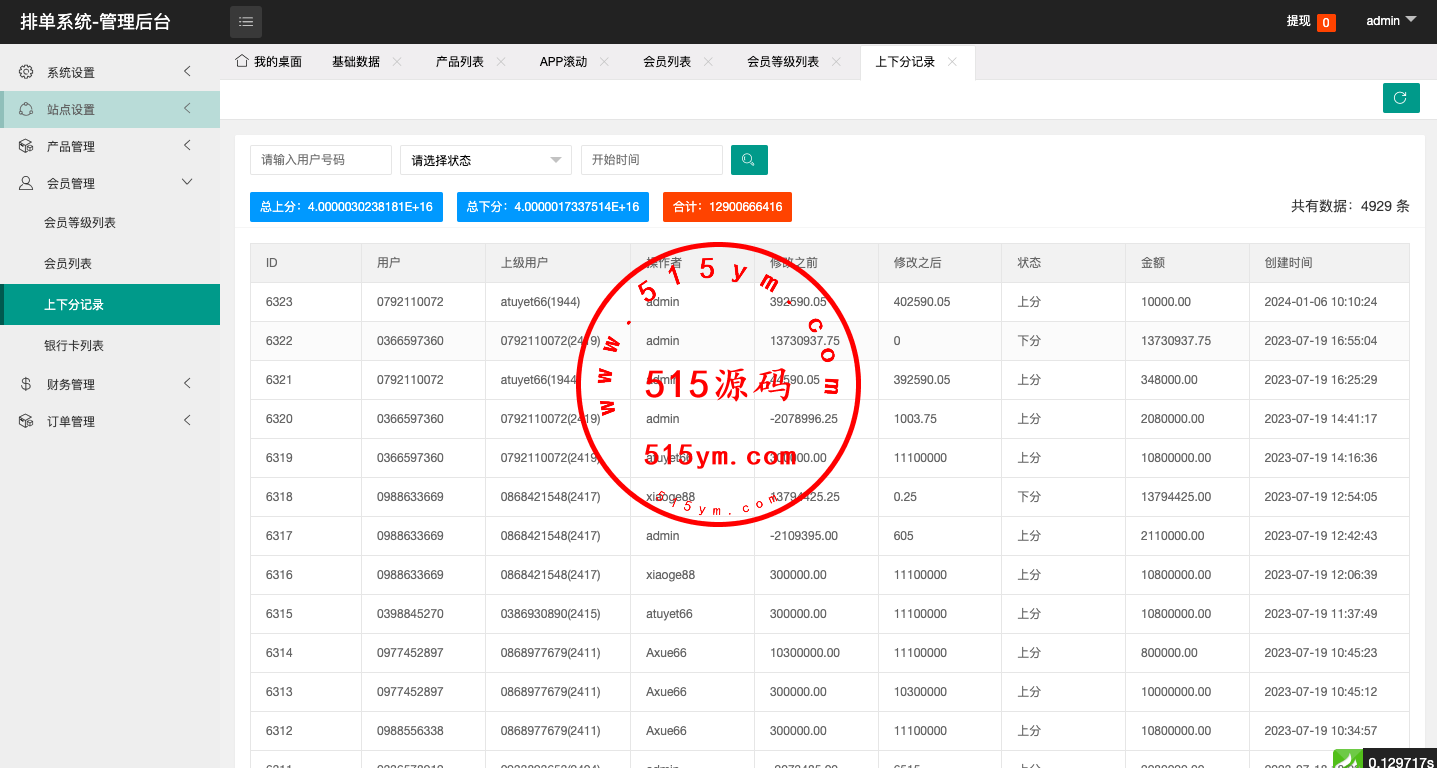
Task: Click the user number input field
Action: [x=320, y=160]
